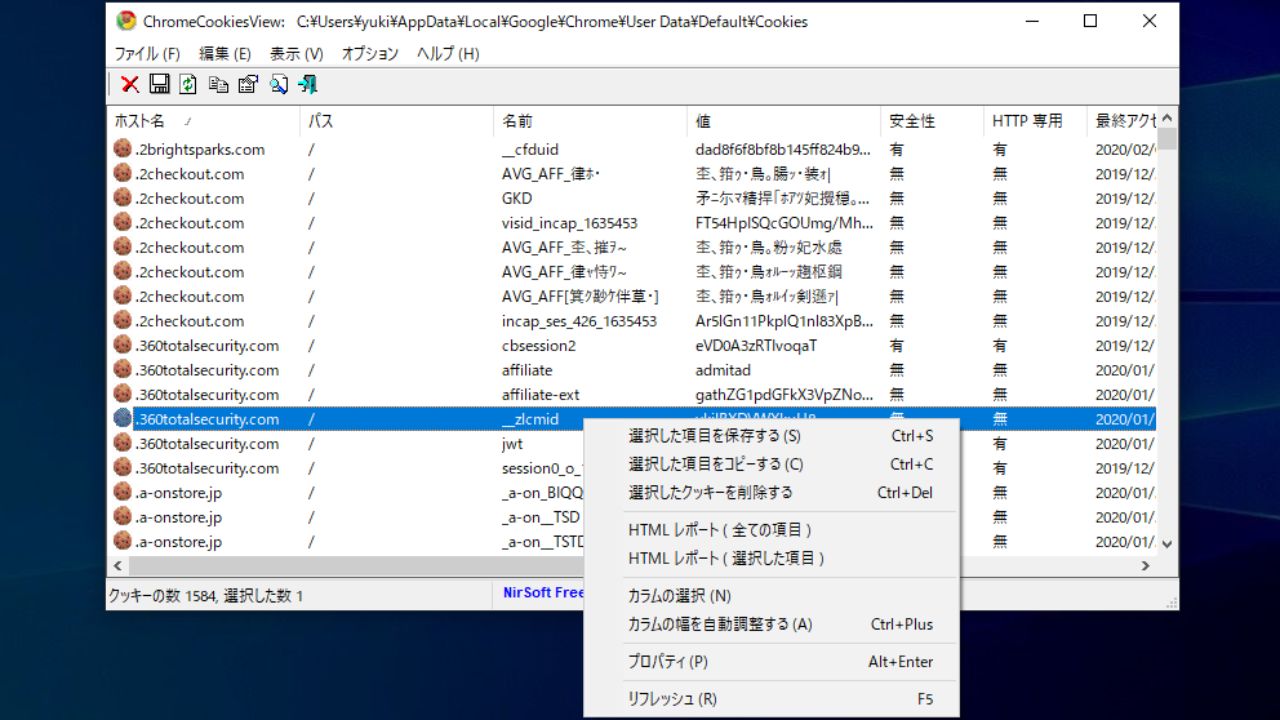Click the vertical scrollbar up arrow

tap(1167, 118)
